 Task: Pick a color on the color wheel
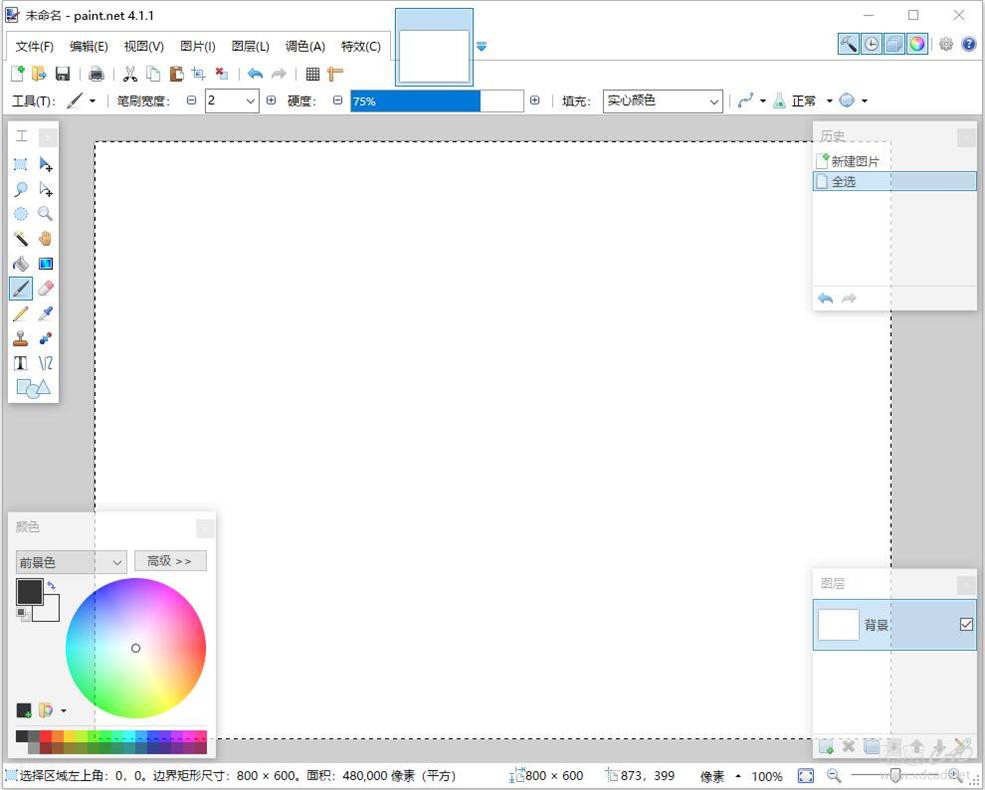point(136,648)
